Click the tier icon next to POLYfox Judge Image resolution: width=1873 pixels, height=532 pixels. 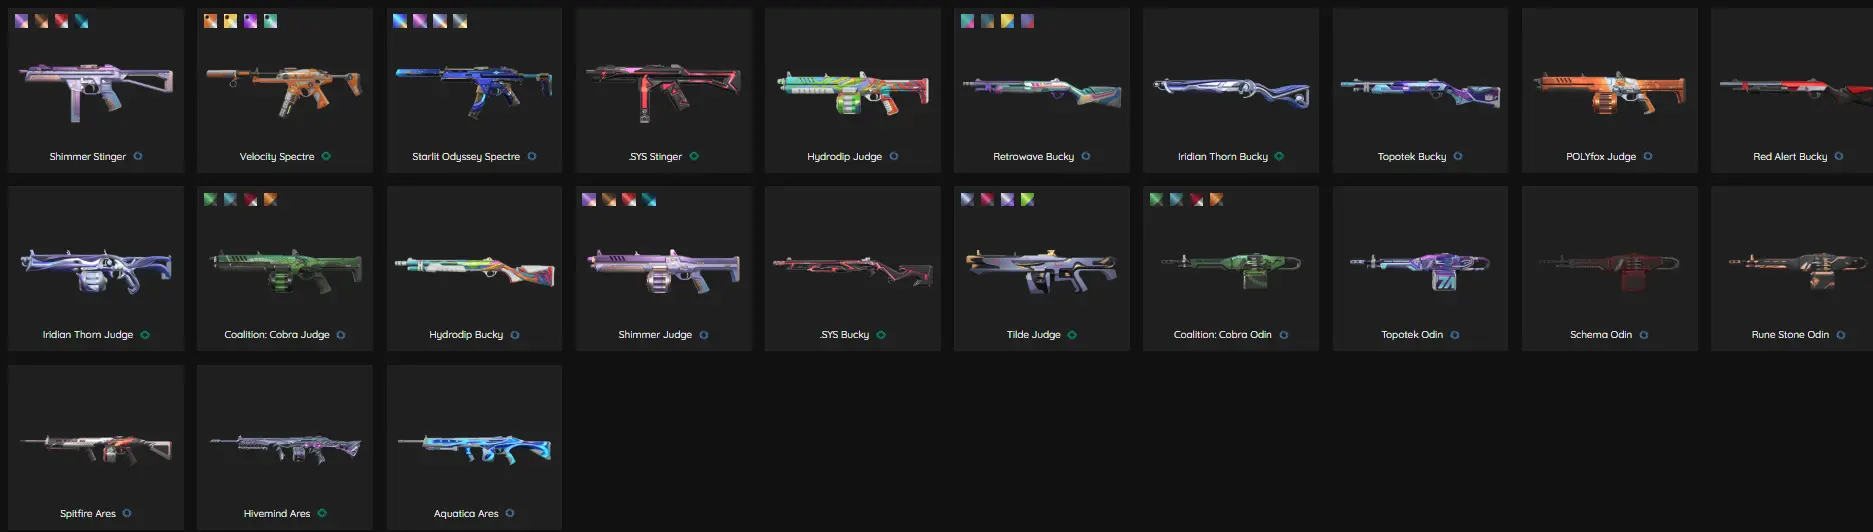[1648, 156]
